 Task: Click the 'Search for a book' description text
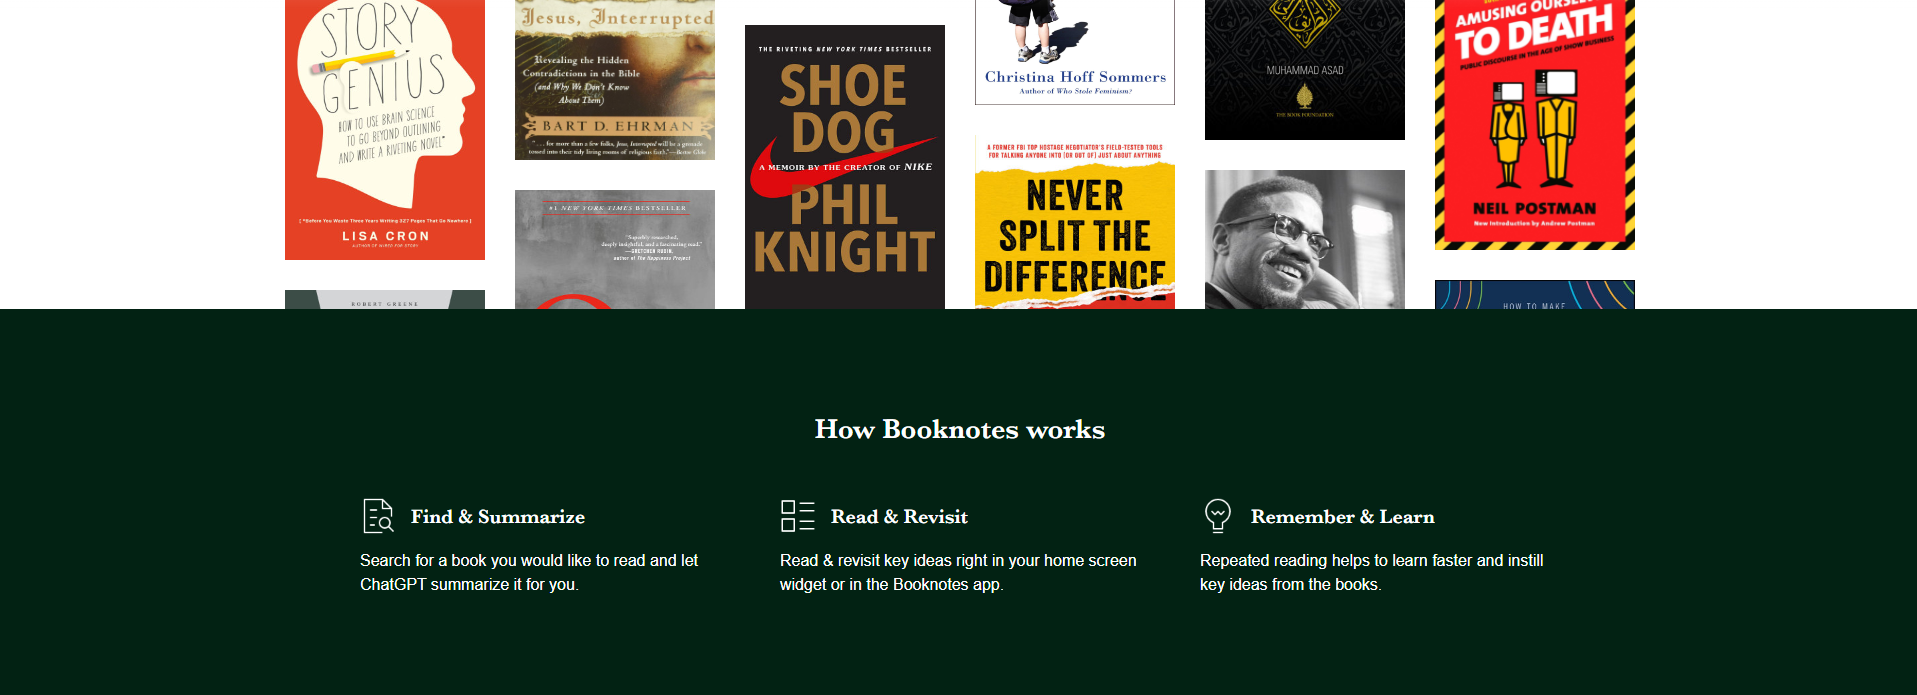tap(529, 572)
